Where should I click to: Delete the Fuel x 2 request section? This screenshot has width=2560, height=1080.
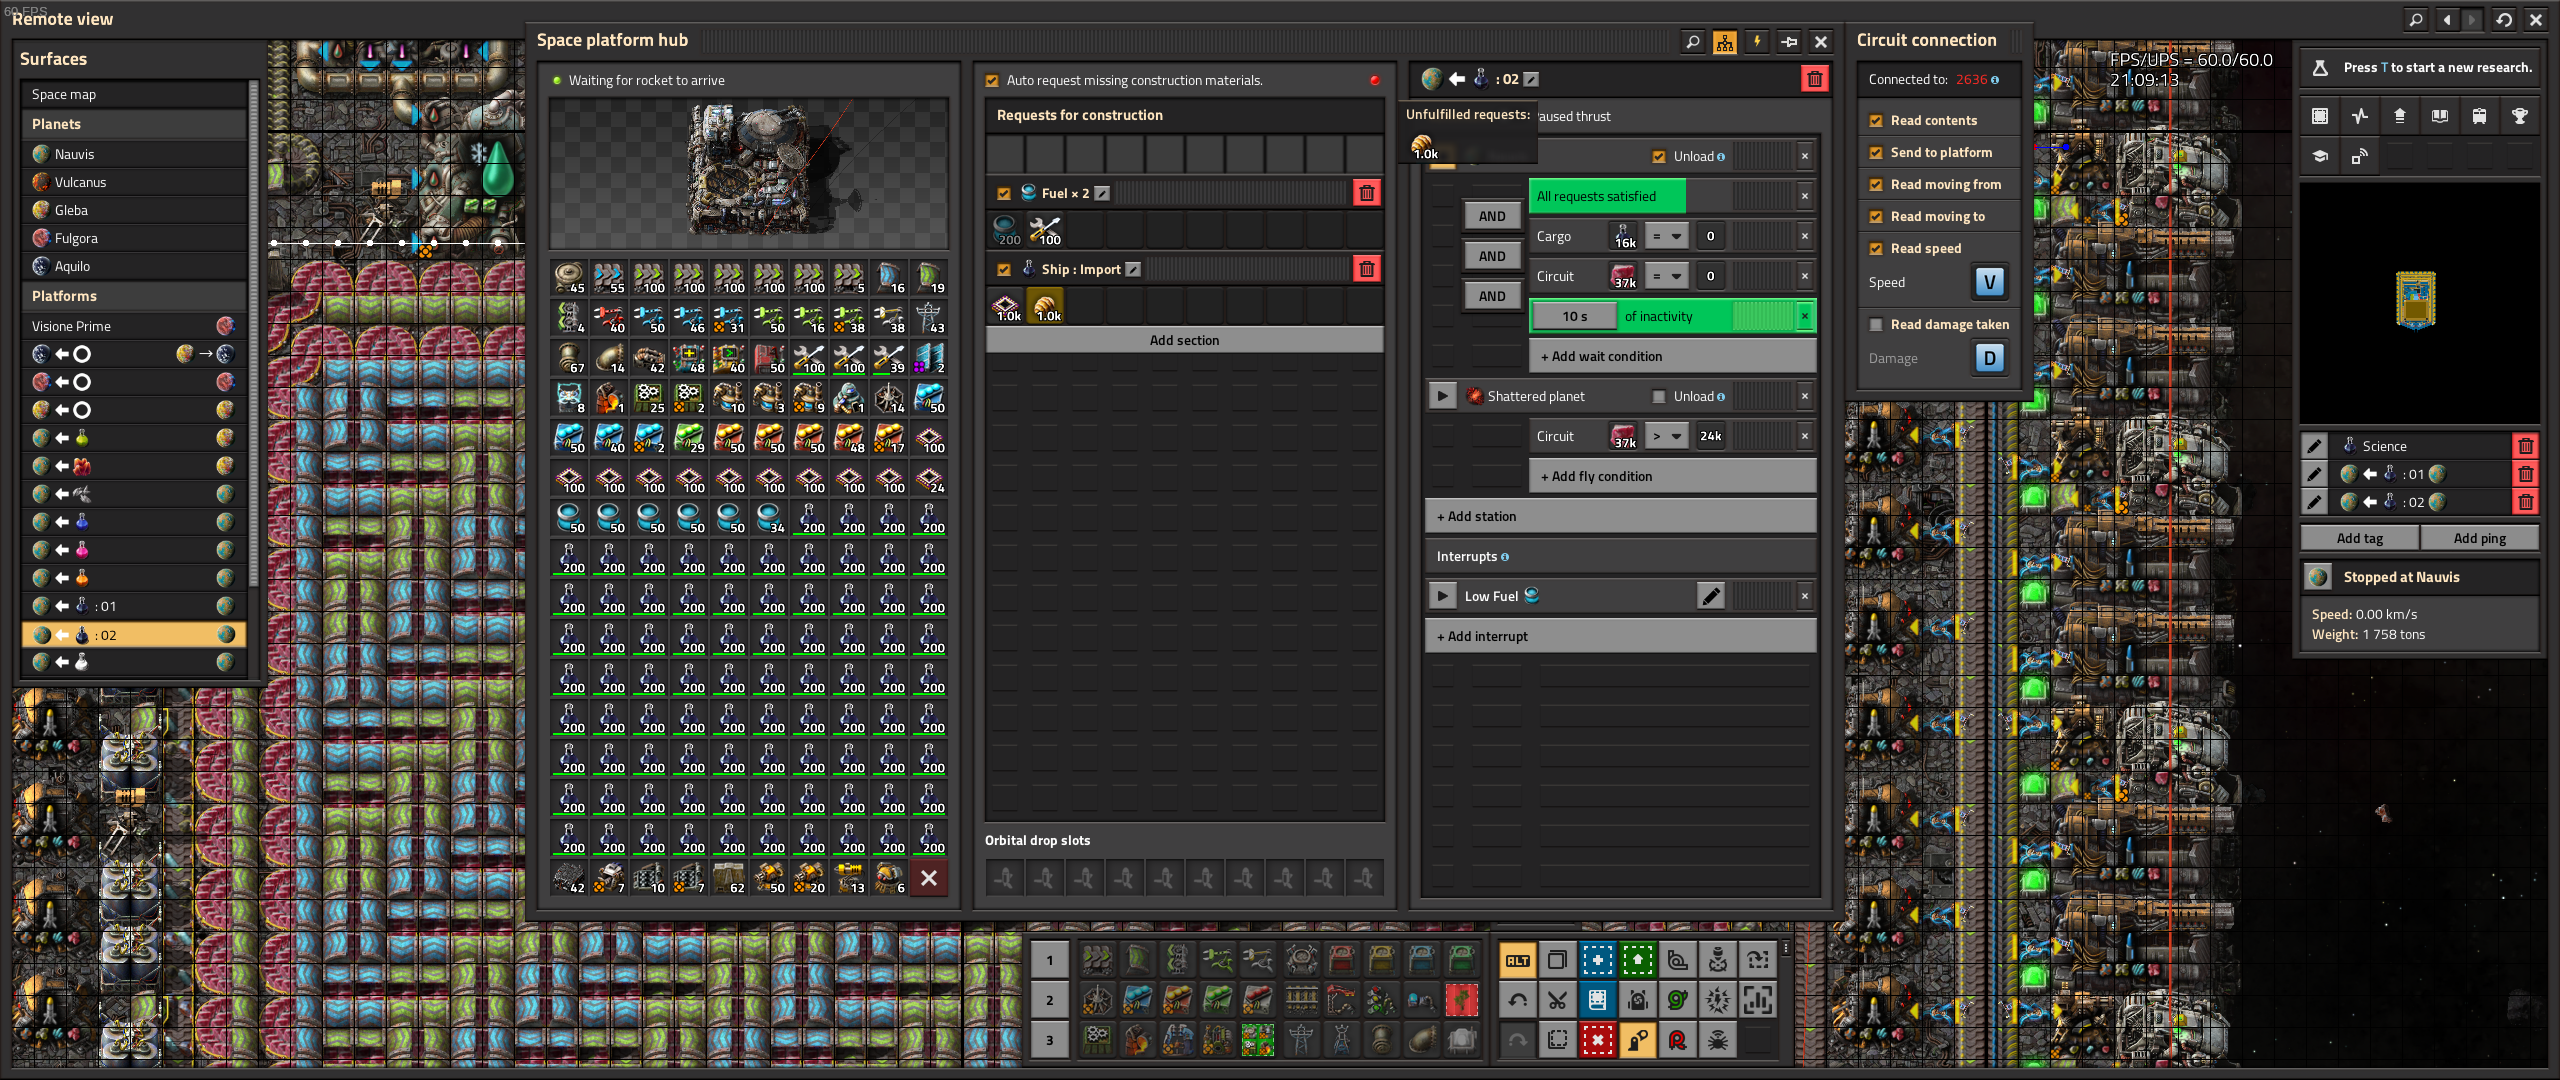click(1366, 193)
